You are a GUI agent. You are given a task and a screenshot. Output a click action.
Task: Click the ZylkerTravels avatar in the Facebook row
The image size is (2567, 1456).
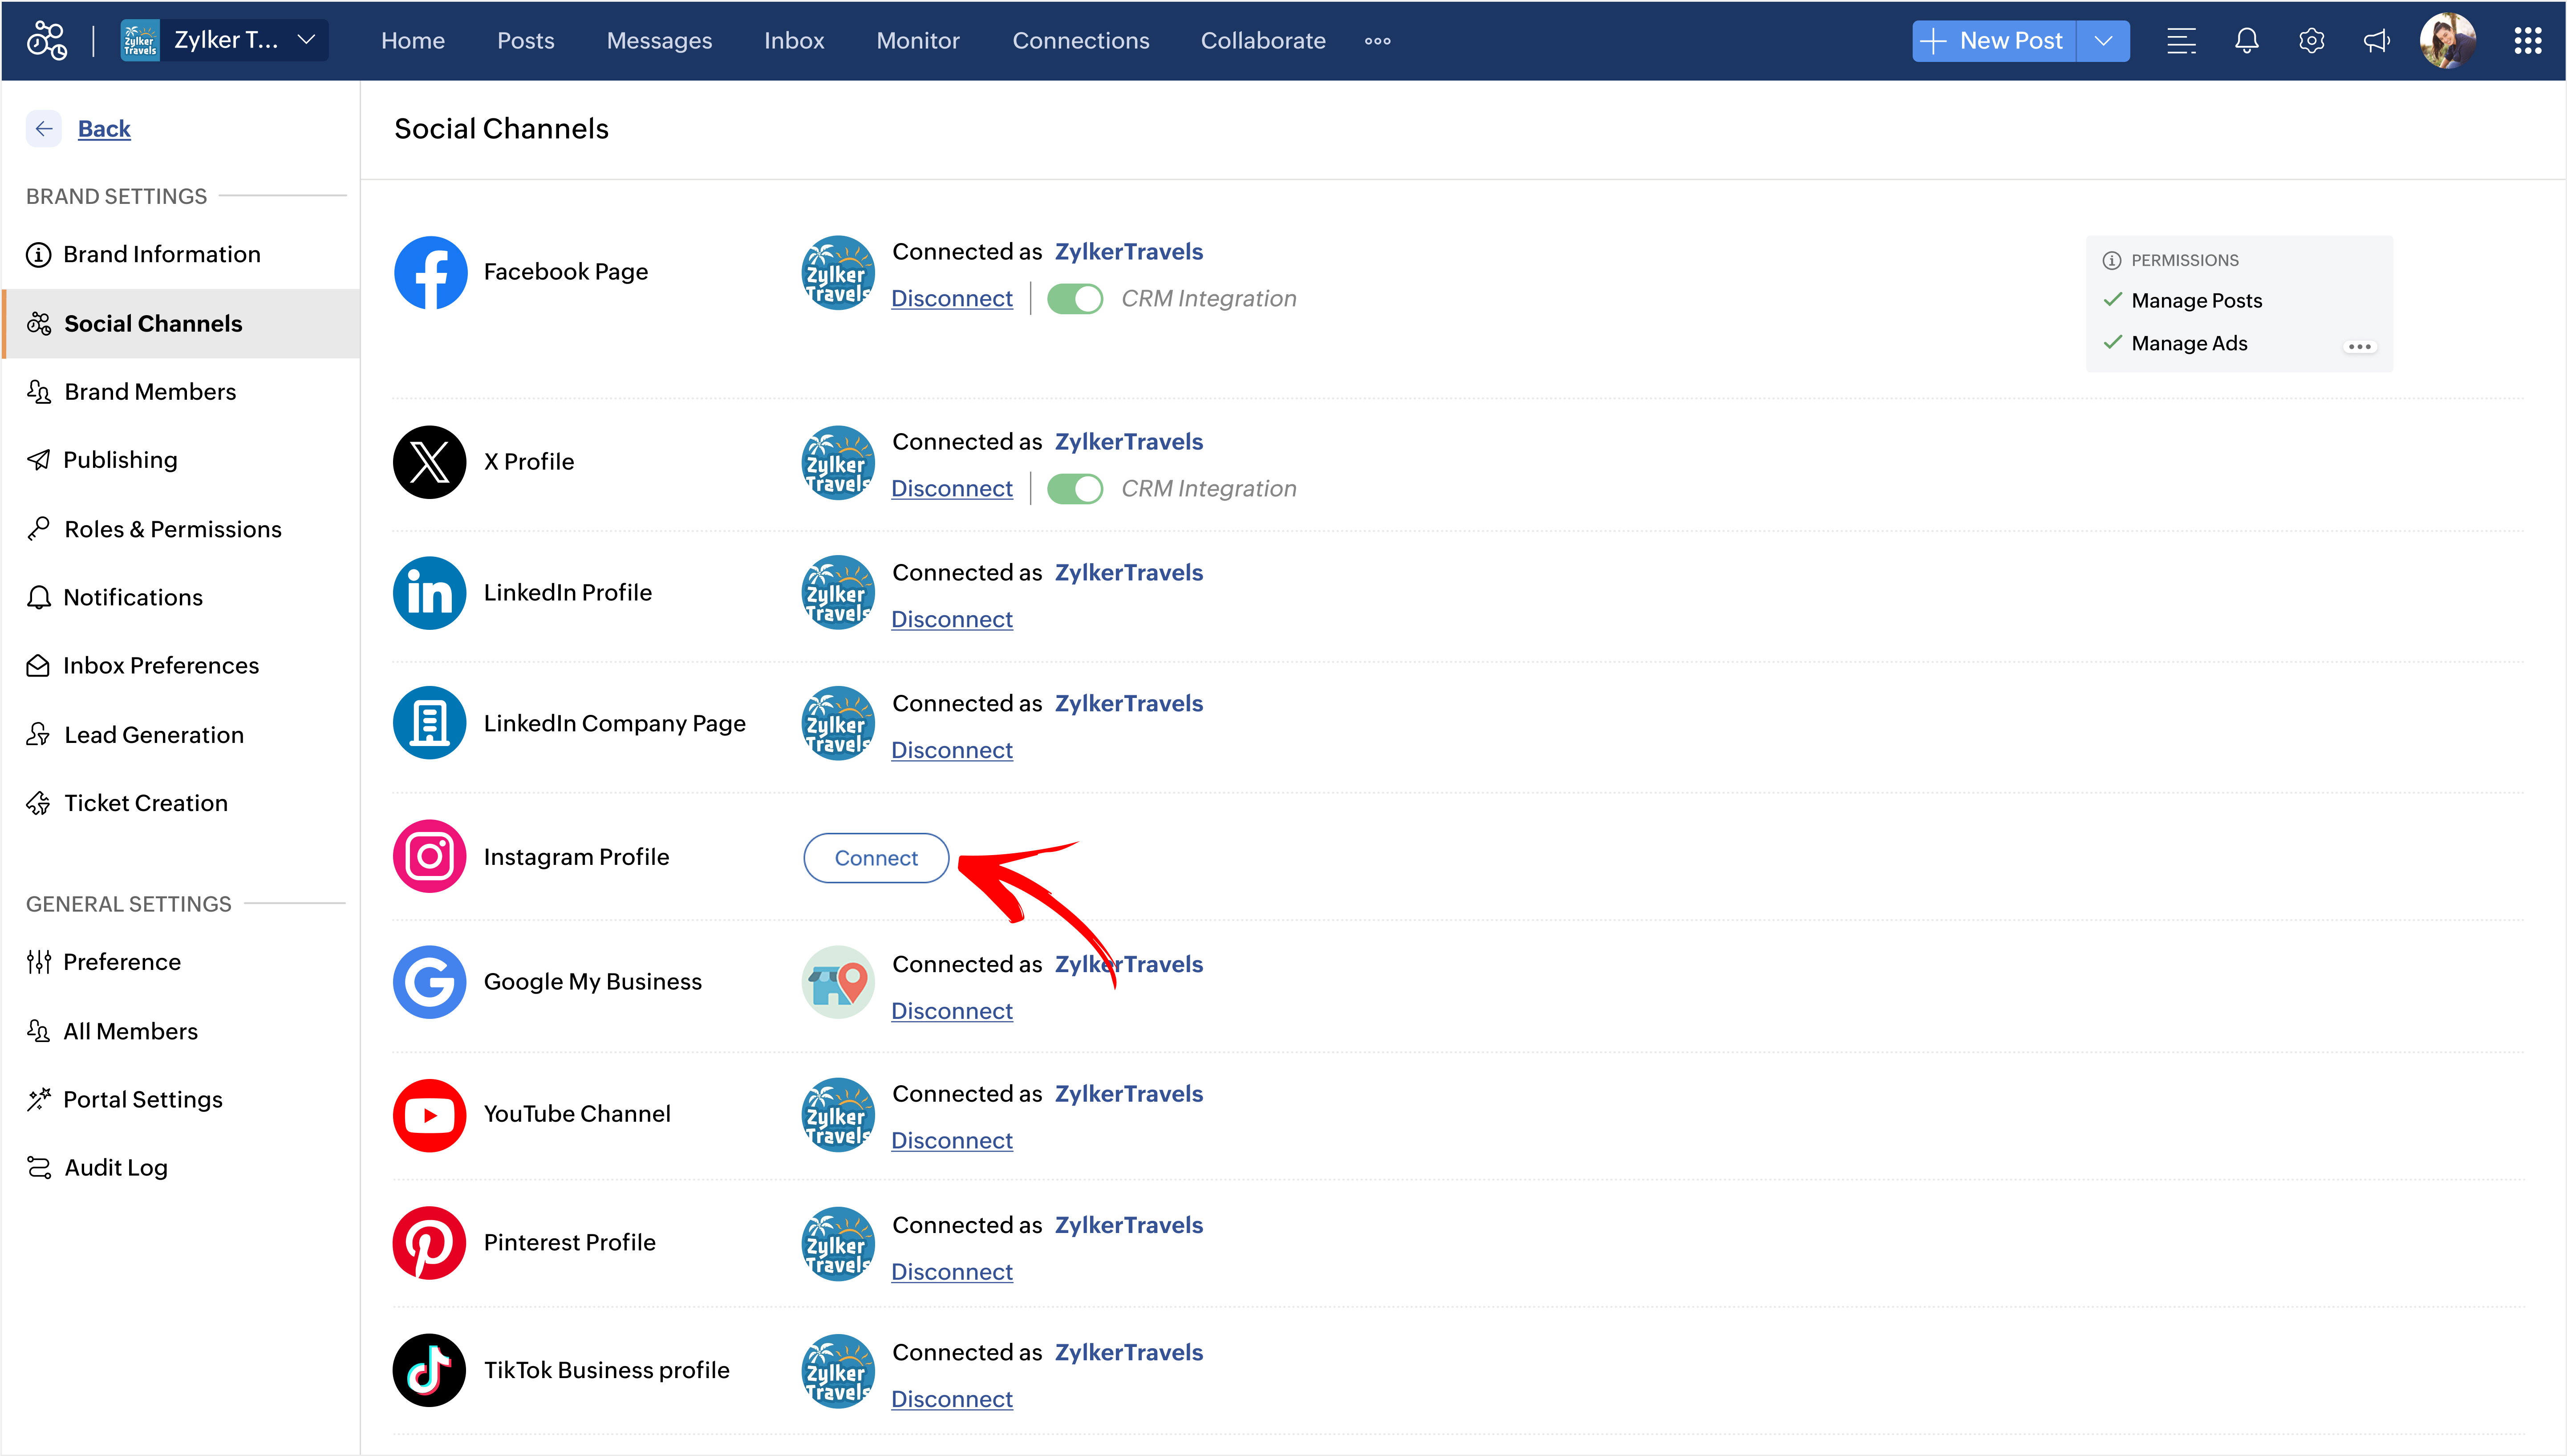(838, 273)
